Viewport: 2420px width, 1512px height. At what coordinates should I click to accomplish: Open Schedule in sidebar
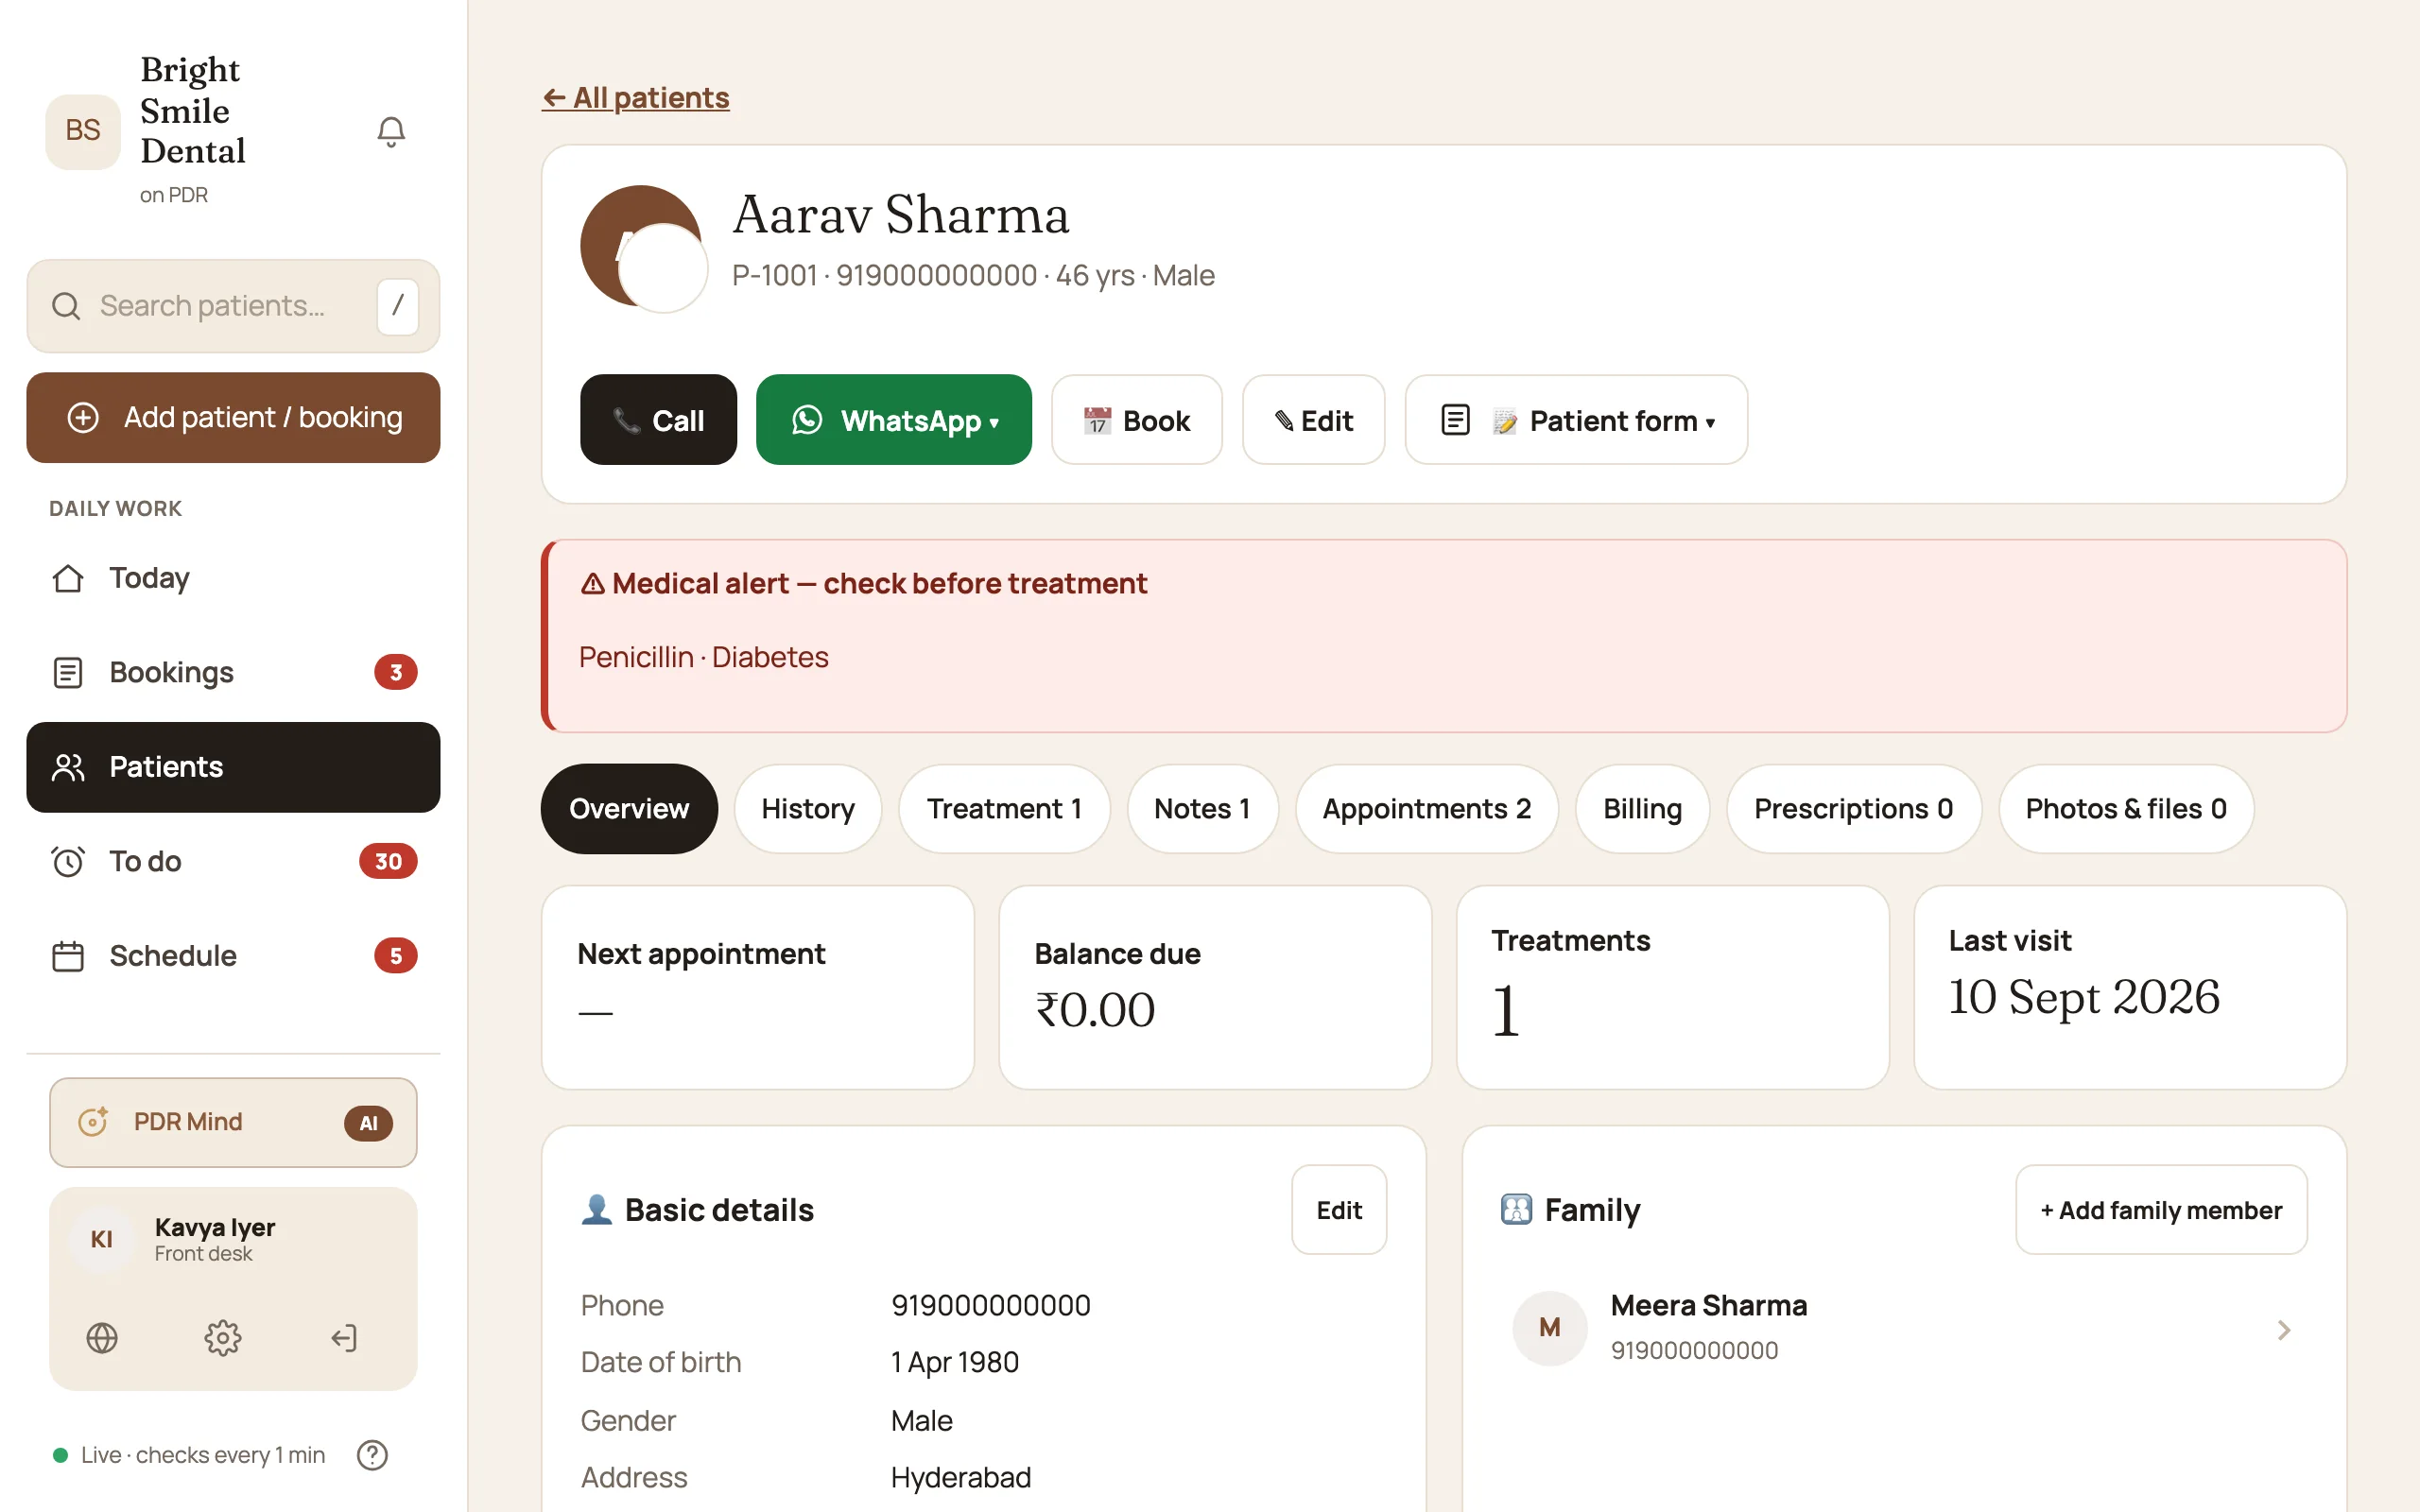pyautogui.click(x=233, y=955)
